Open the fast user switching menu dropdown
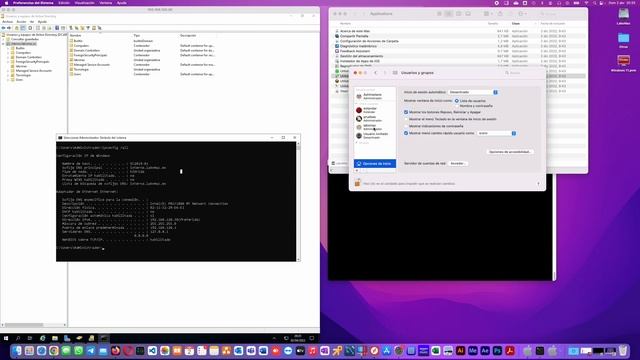This screenshot has width=640, height=360. click(497, 133)
